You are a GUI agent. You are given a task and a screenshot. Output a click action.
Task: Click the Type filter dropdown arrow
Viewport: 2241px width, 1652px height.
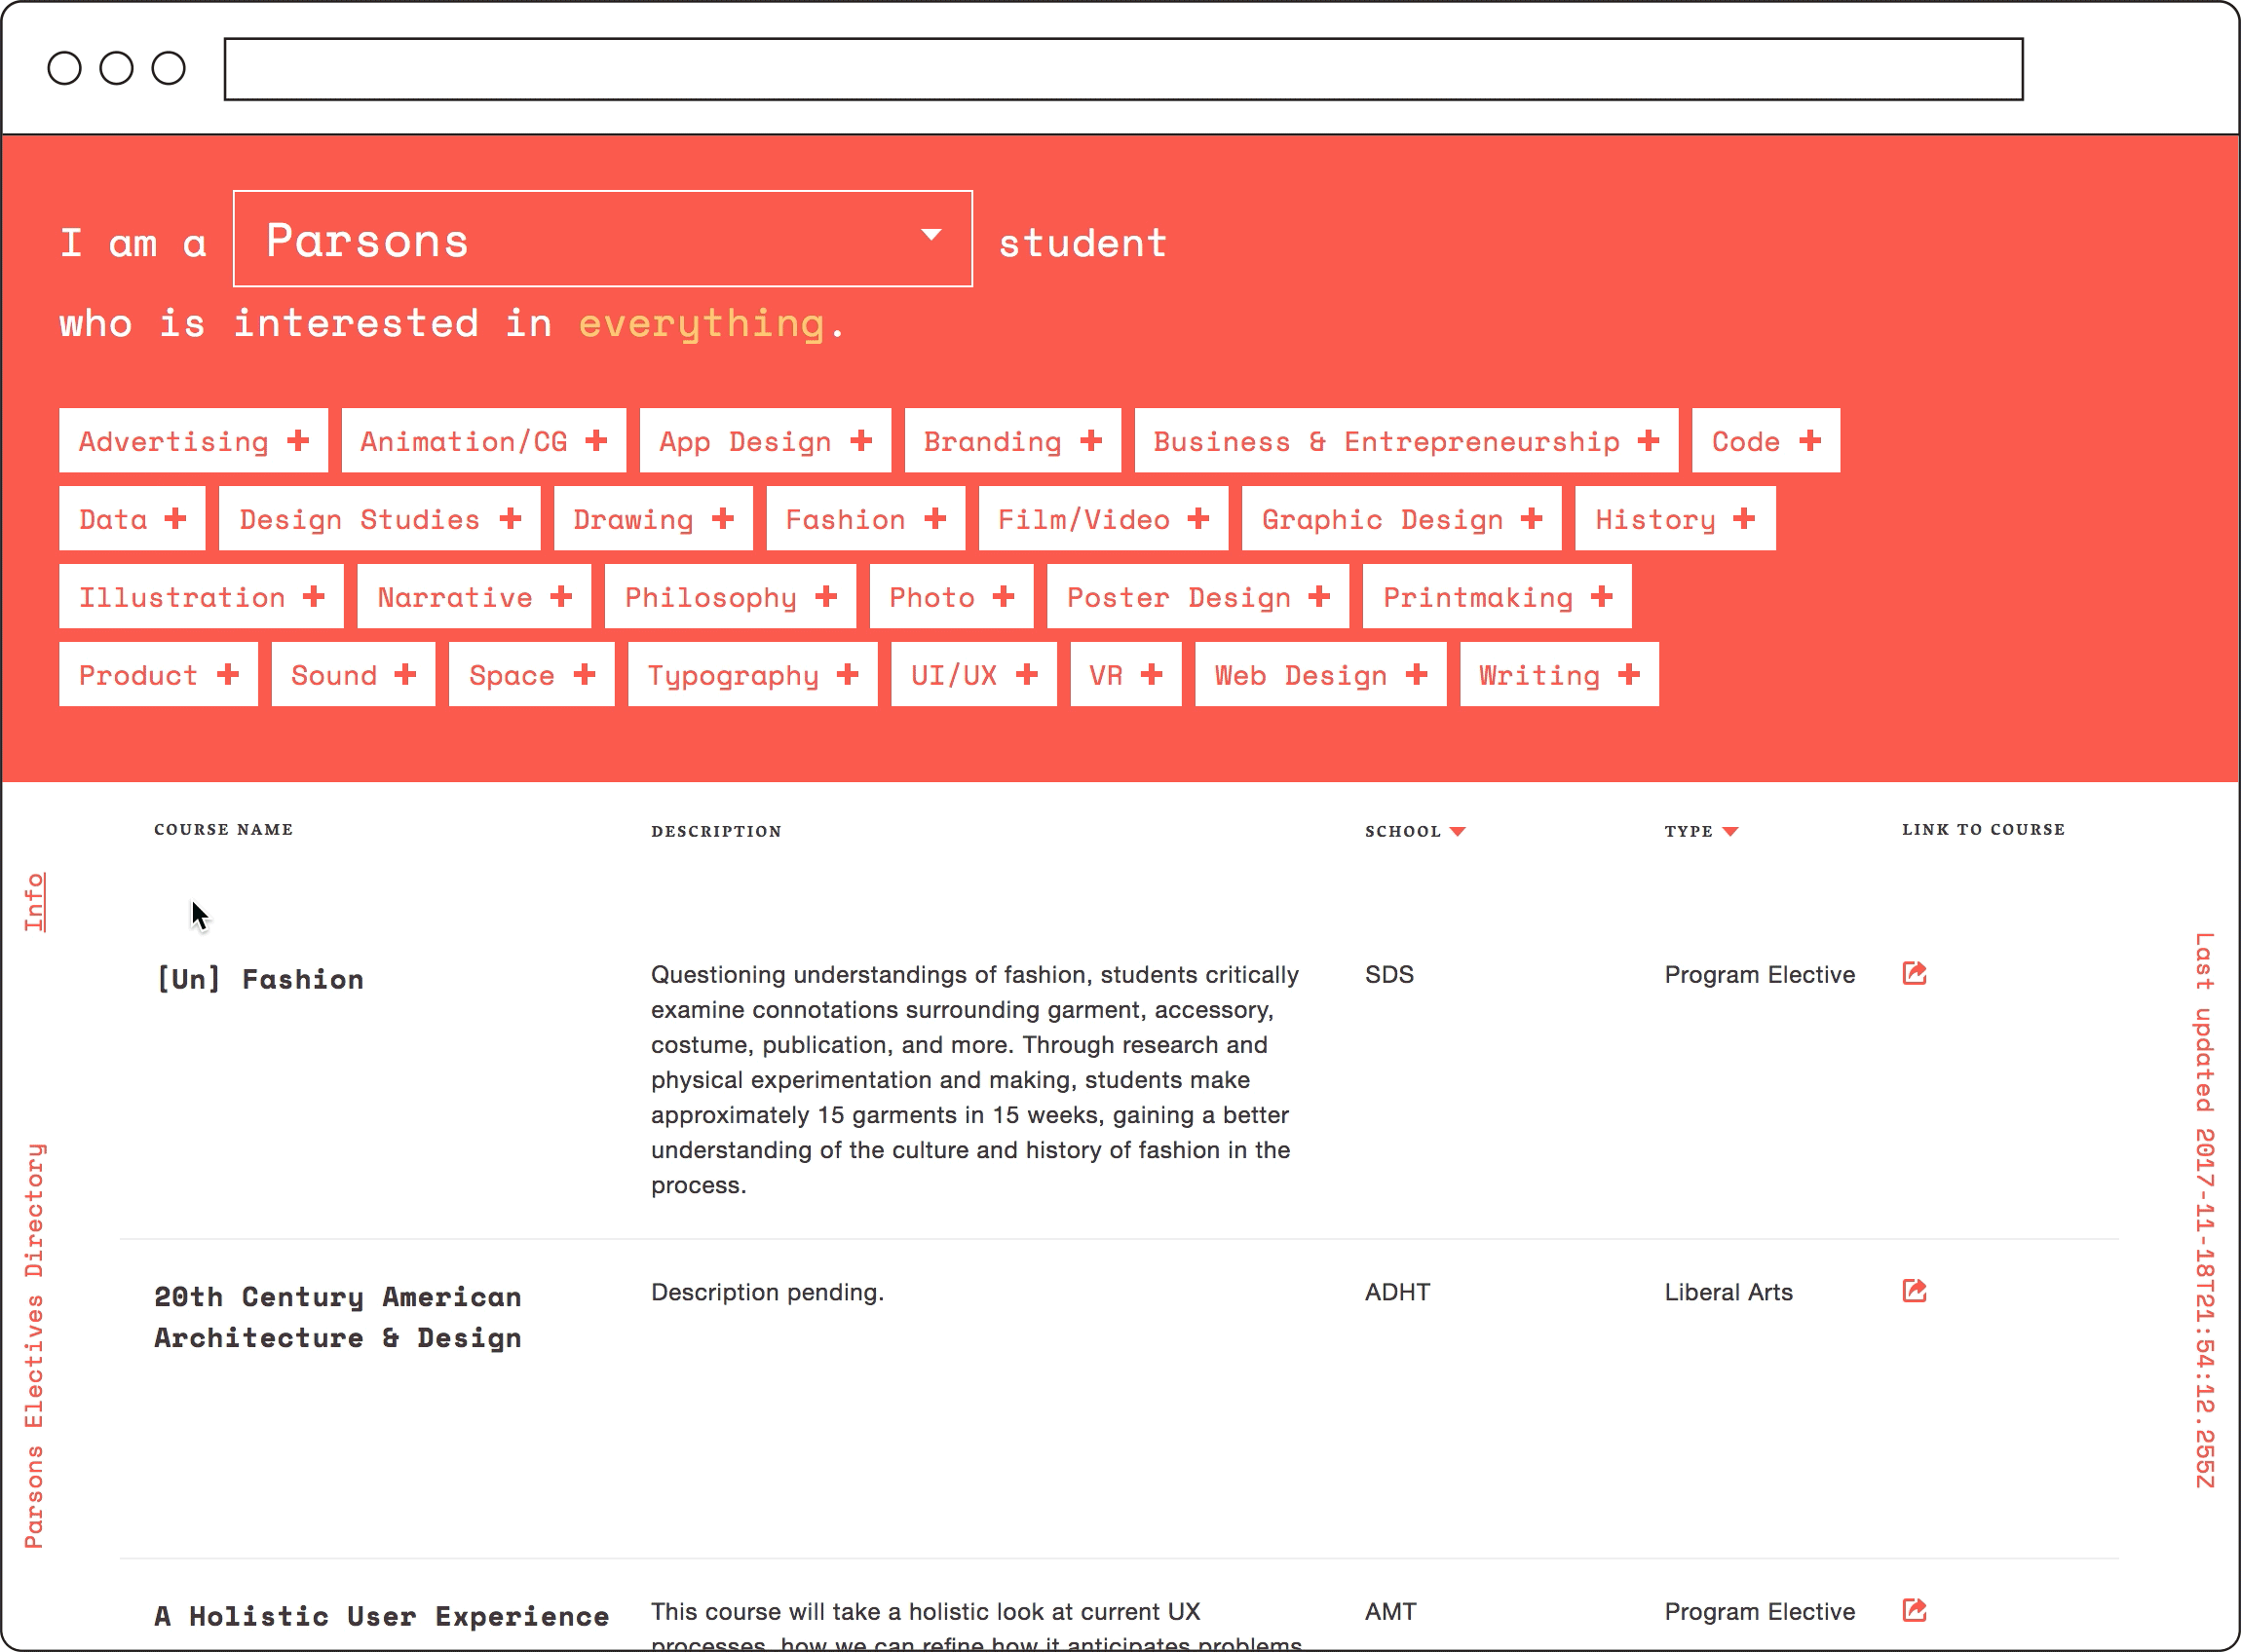click(1731, 830)
